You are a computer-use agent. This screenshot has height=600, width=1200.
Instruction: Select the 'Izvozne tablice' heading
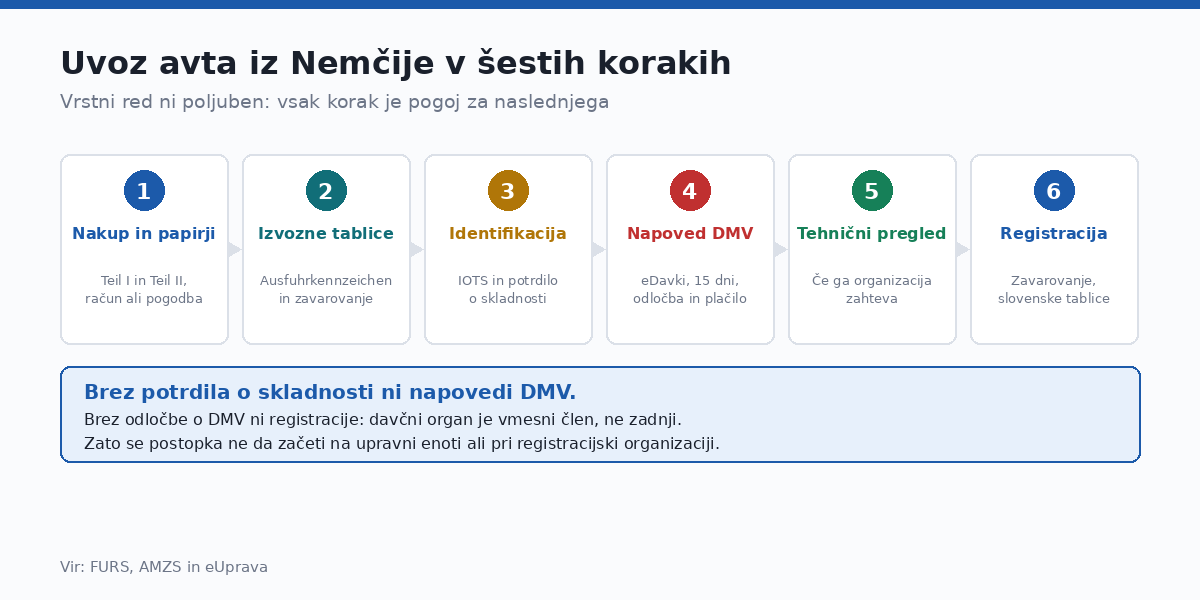(x=326, y=234)
